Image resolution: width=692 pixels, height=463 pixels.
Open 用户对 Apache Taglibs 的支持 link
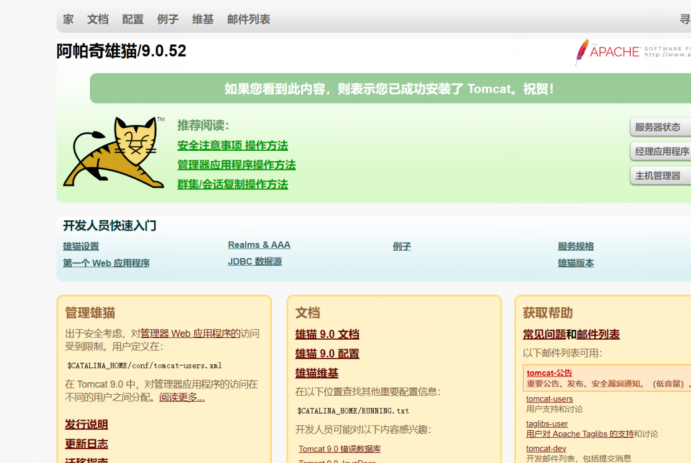coord(579,434)
